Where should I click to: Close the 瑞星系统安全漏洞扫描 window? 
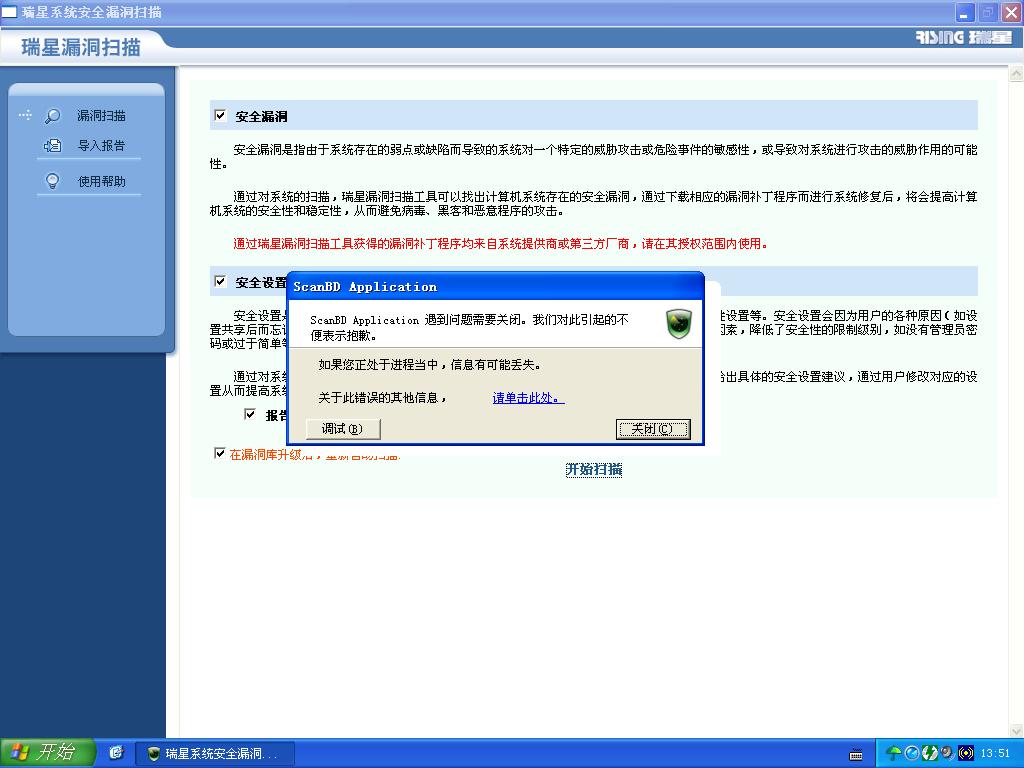(x=1011, y=12)
